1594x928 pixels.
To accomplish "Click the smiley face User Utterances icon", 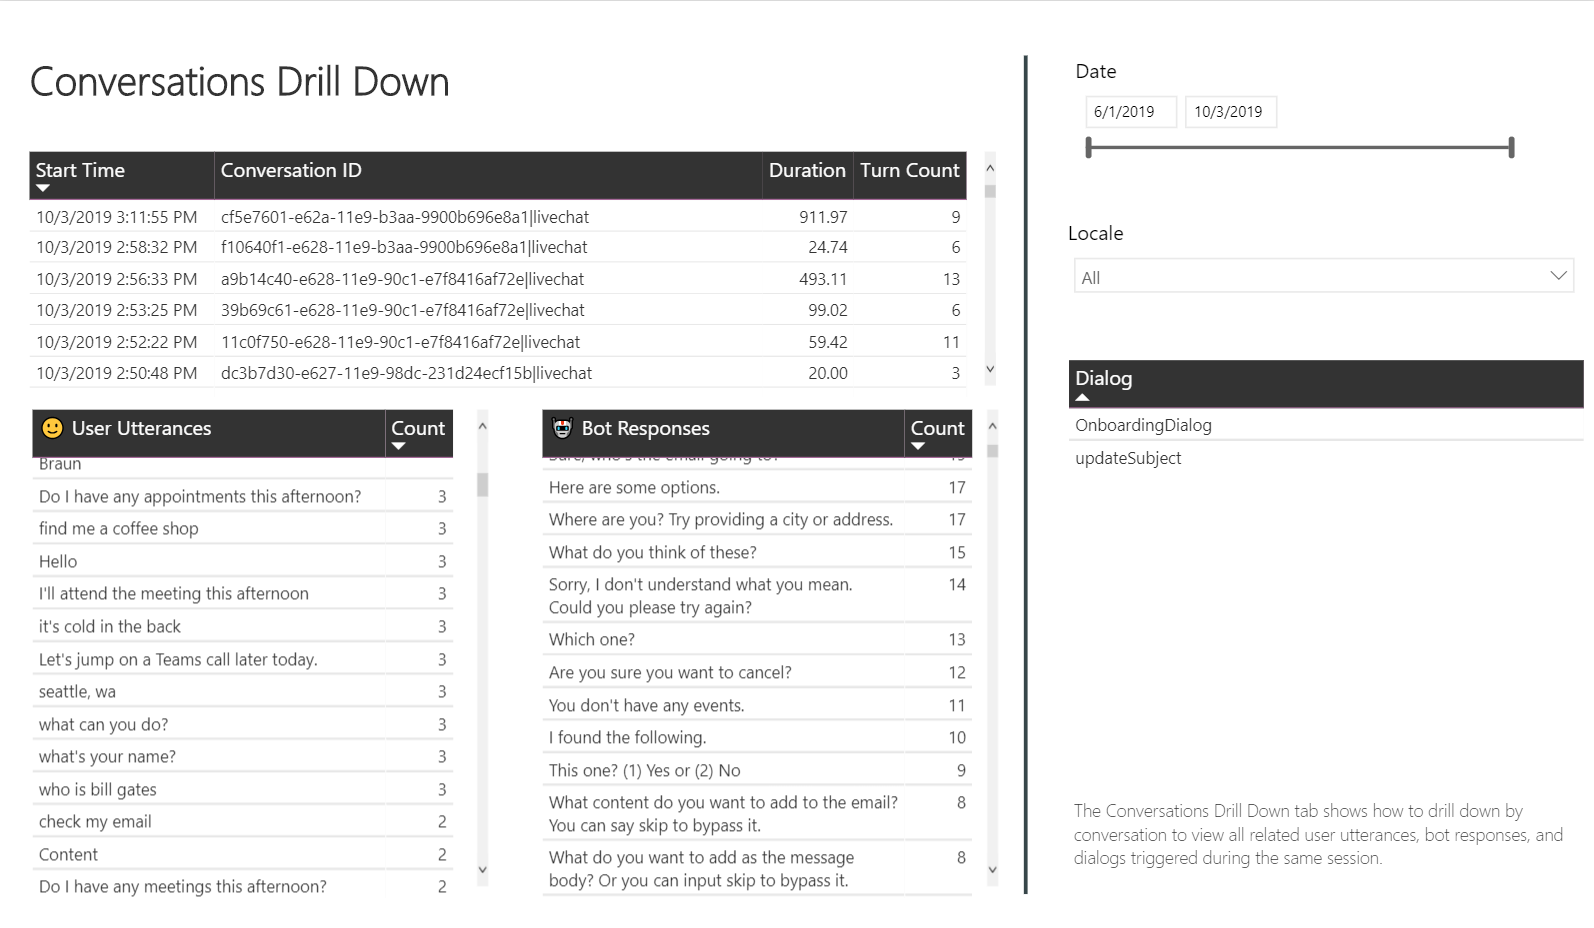I will 52,428.
